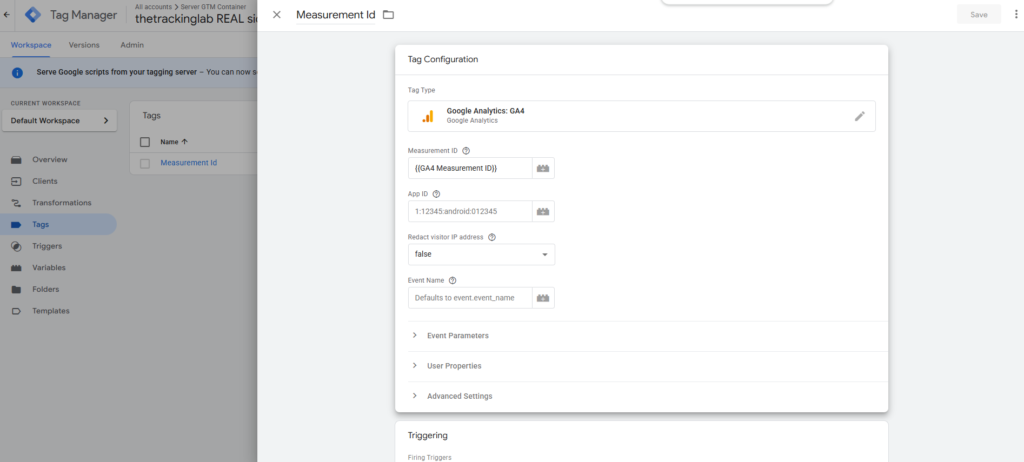This screenshot has width=1024, height=462.
Task: Click the Tag Configuration heading
Action: coord(443,59)
